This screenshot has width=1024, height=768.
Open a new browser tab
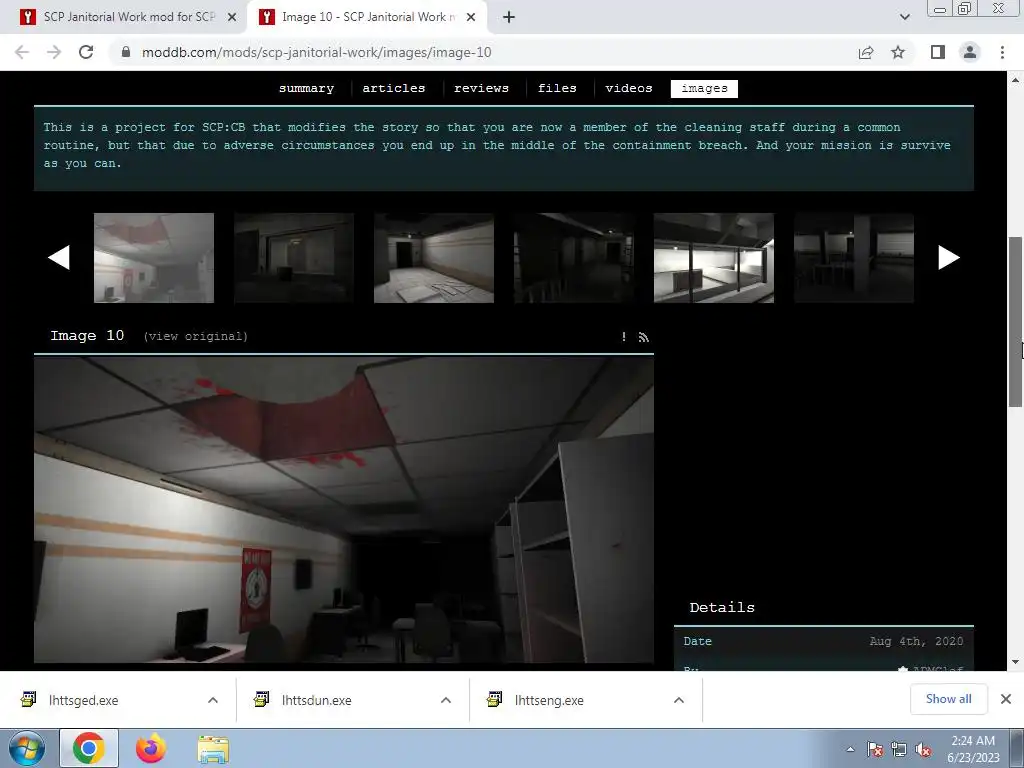coord(509,18)
